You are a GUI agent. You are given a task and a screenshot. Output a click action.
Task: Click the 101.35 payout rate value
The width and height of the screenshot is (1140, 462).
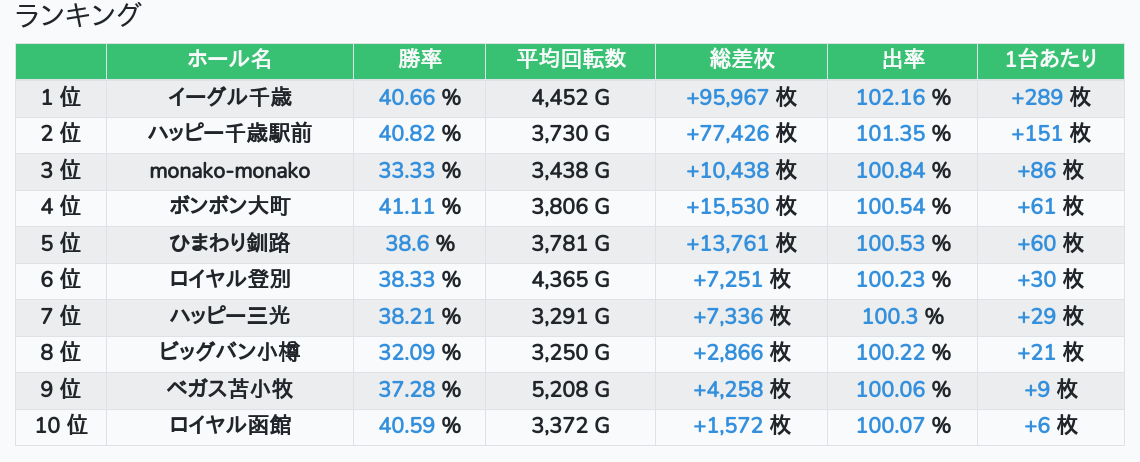point(890,134)
